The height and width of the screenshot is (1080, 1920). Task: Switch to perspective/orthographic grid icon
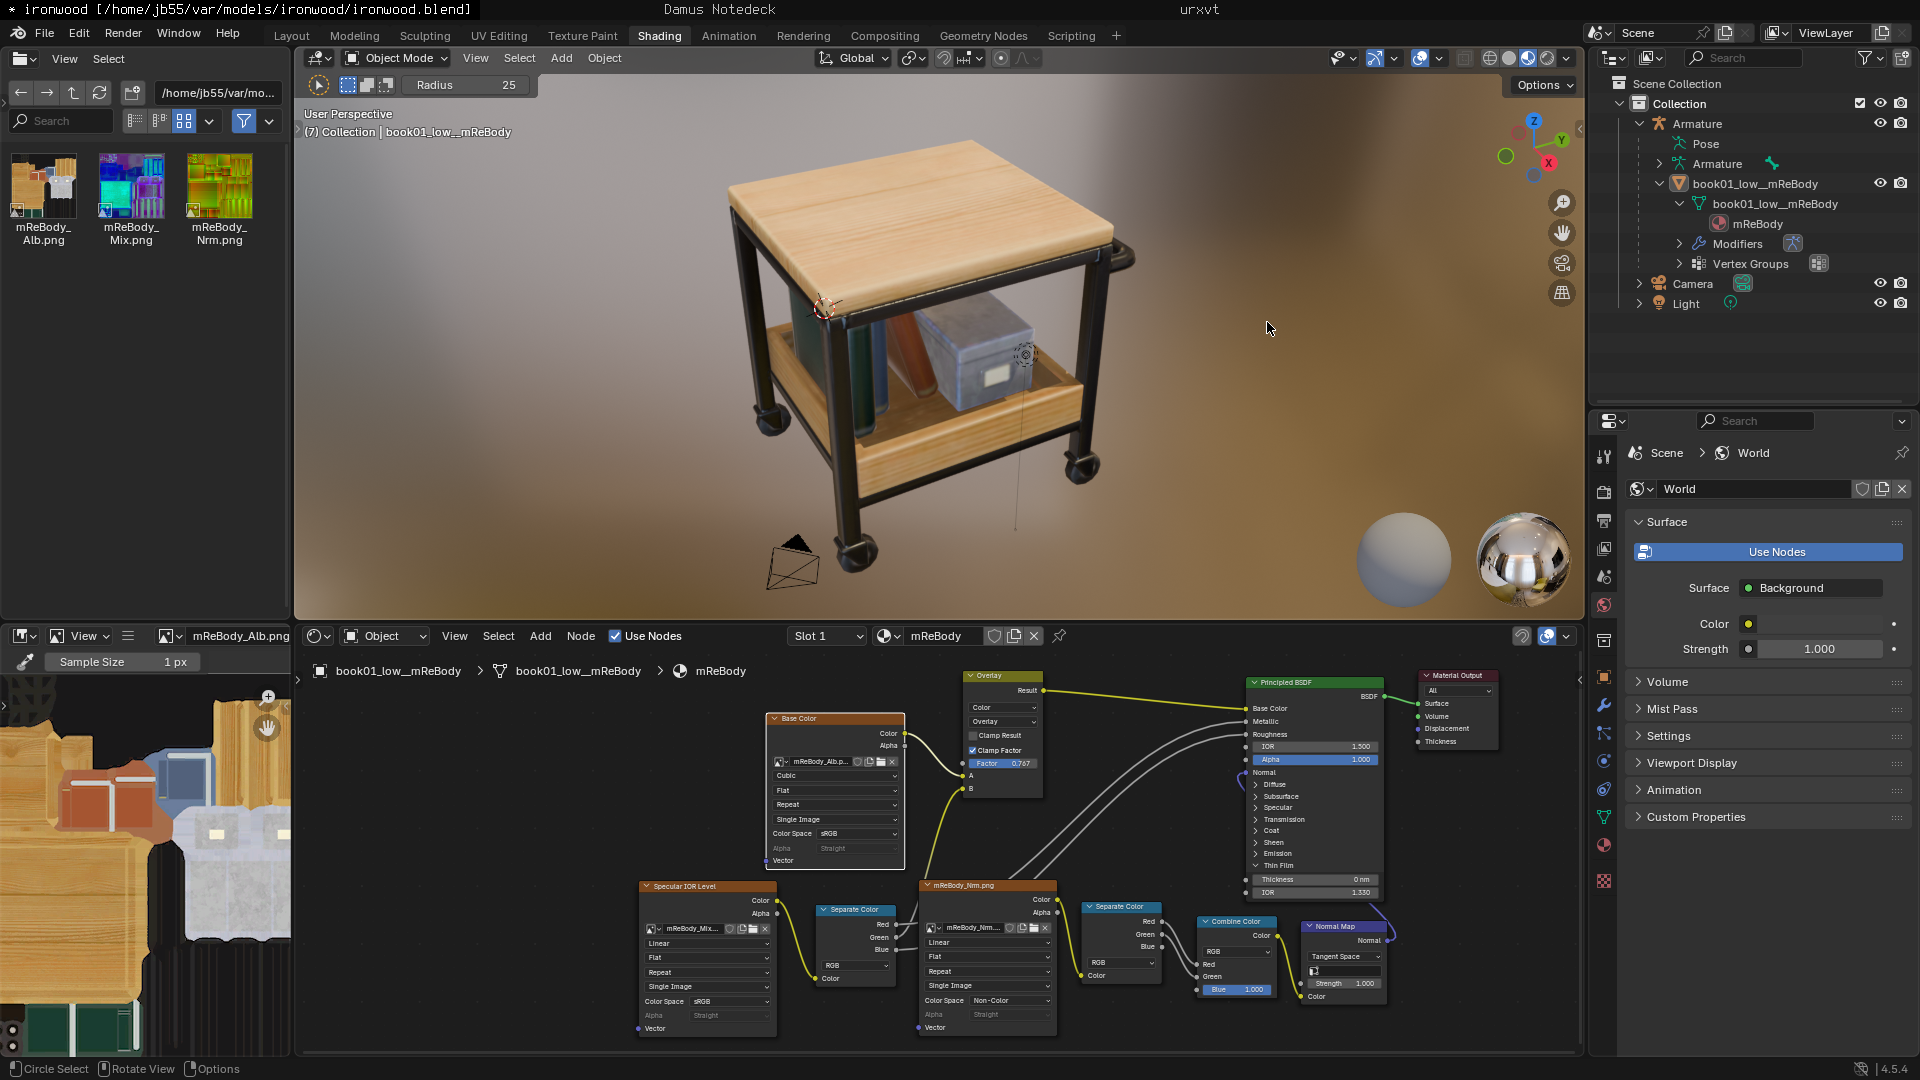click(x=1562, y=293)
